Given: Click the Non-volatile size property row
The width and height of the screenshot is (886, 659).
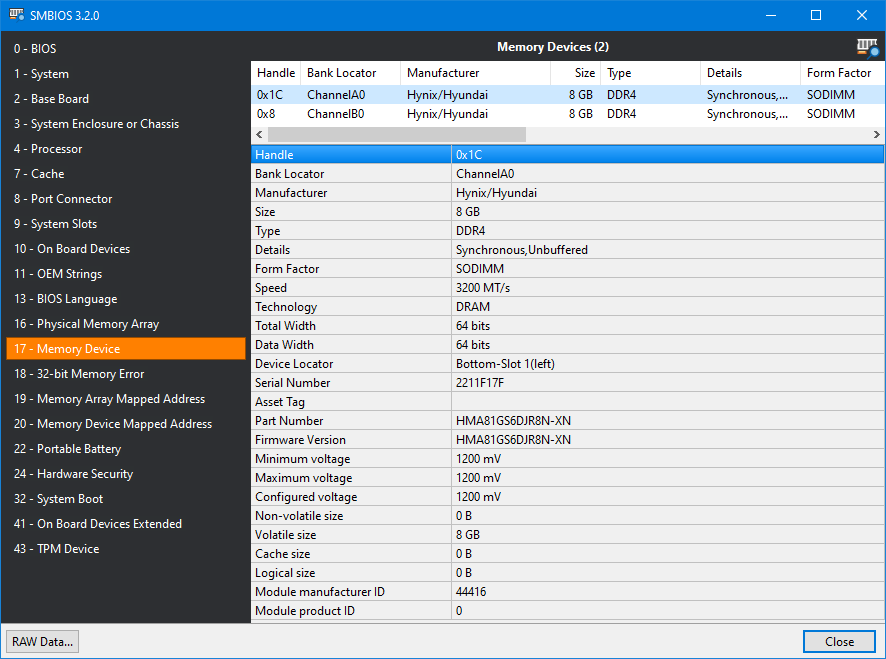Looking at the screenshot, I should (567, 516).
